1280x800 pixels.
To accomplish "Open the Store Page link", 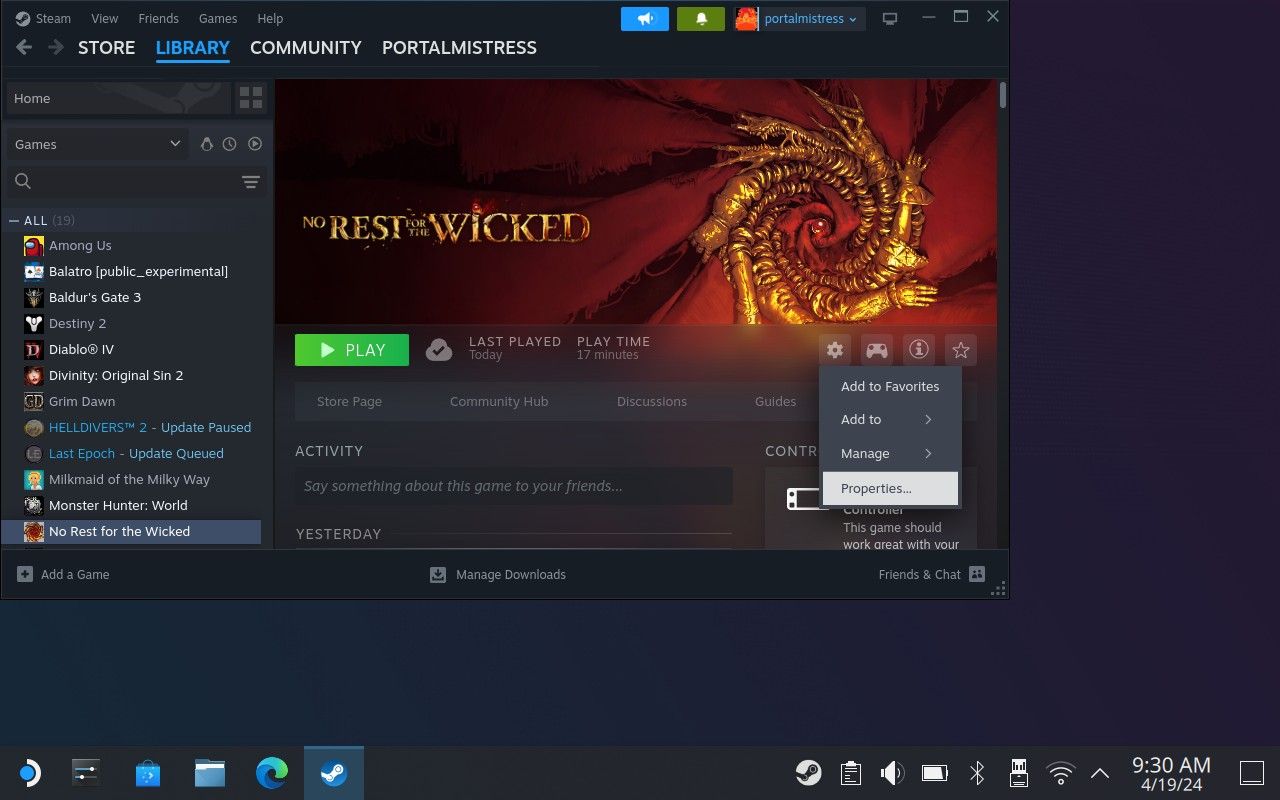I will [x=349, y=401].
